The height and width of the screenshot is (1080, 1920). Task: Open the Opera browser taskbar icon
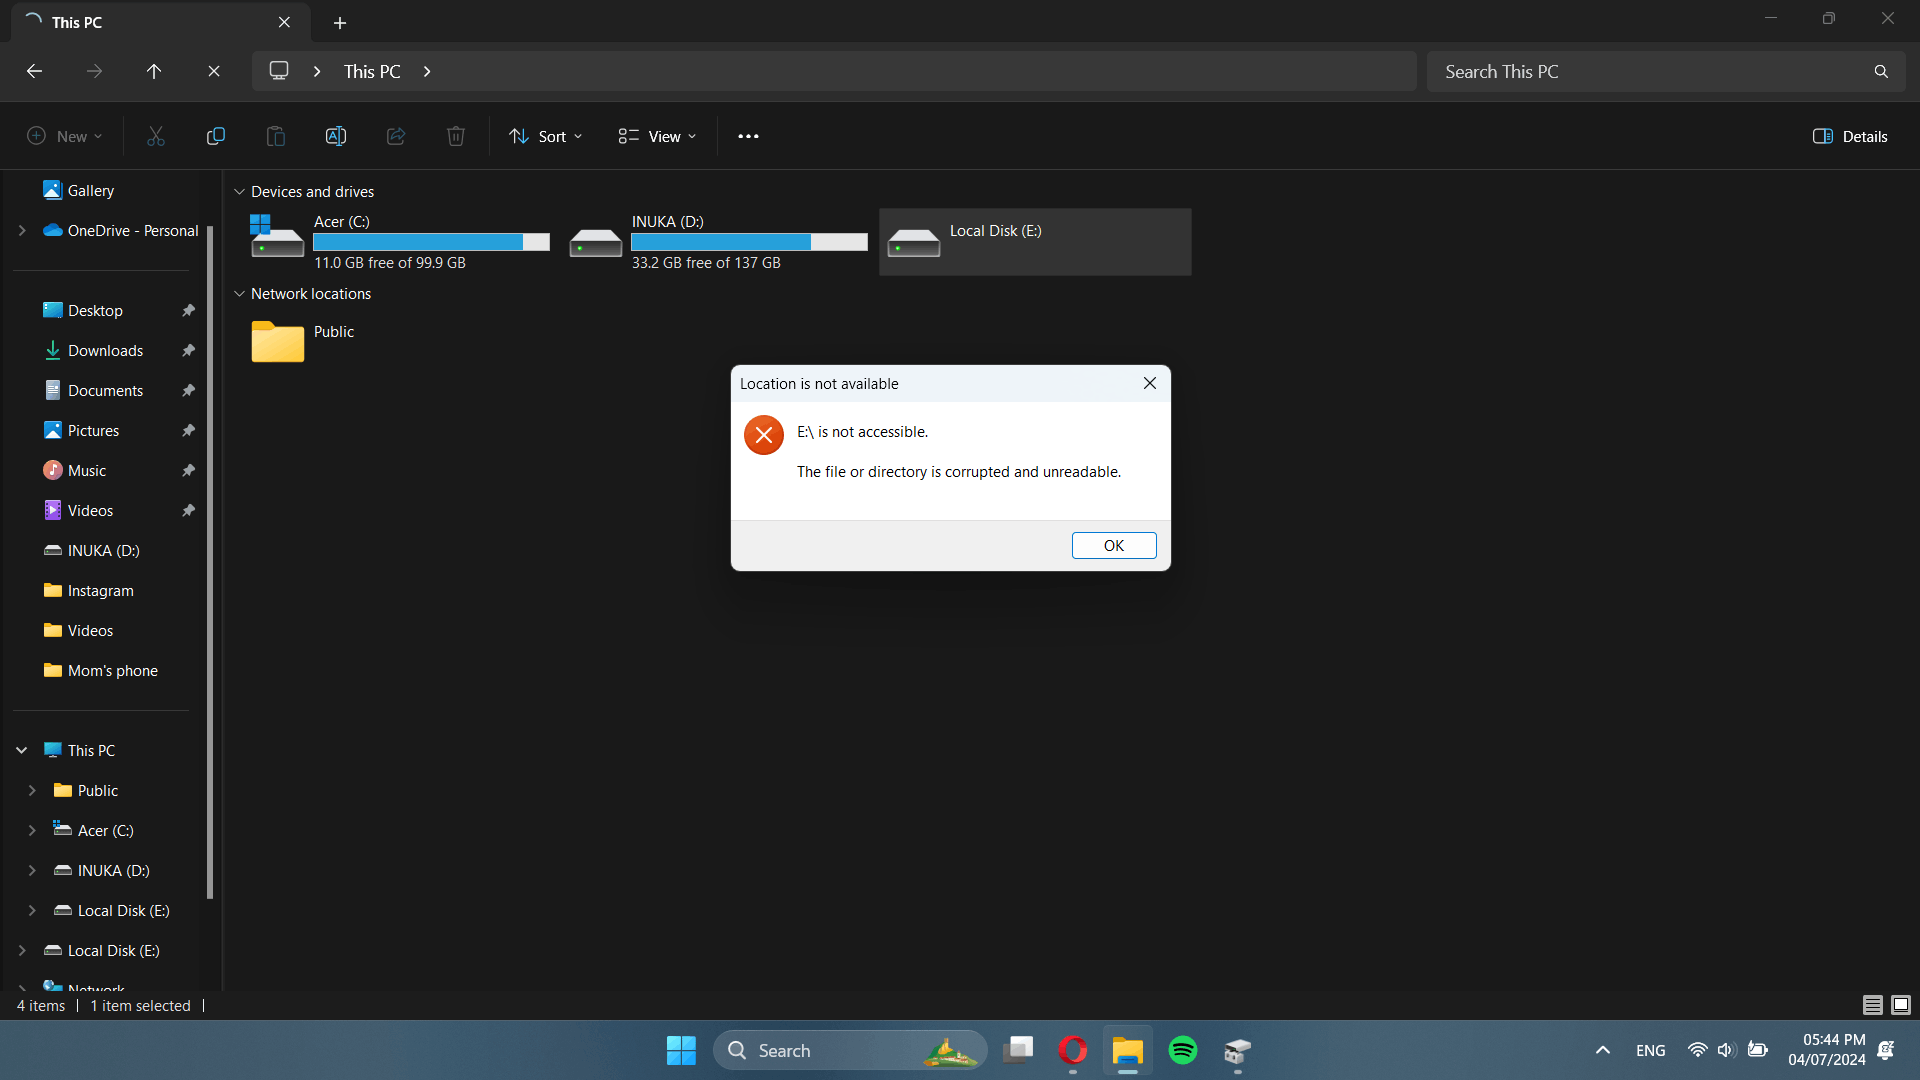coord(1073,1050)
